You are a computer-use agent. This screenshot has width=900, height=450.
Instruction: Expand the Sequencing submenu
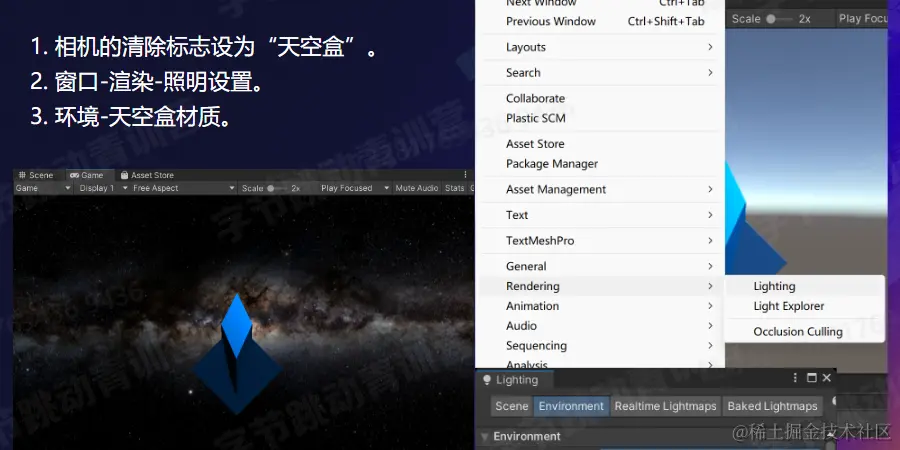click(x=600, y=346)
